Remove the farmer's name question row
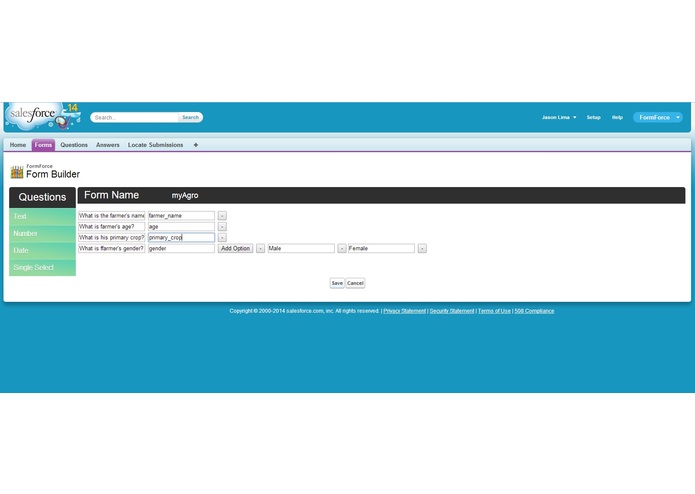This screenshot has height=494, width=695. [x=222, y=216]
